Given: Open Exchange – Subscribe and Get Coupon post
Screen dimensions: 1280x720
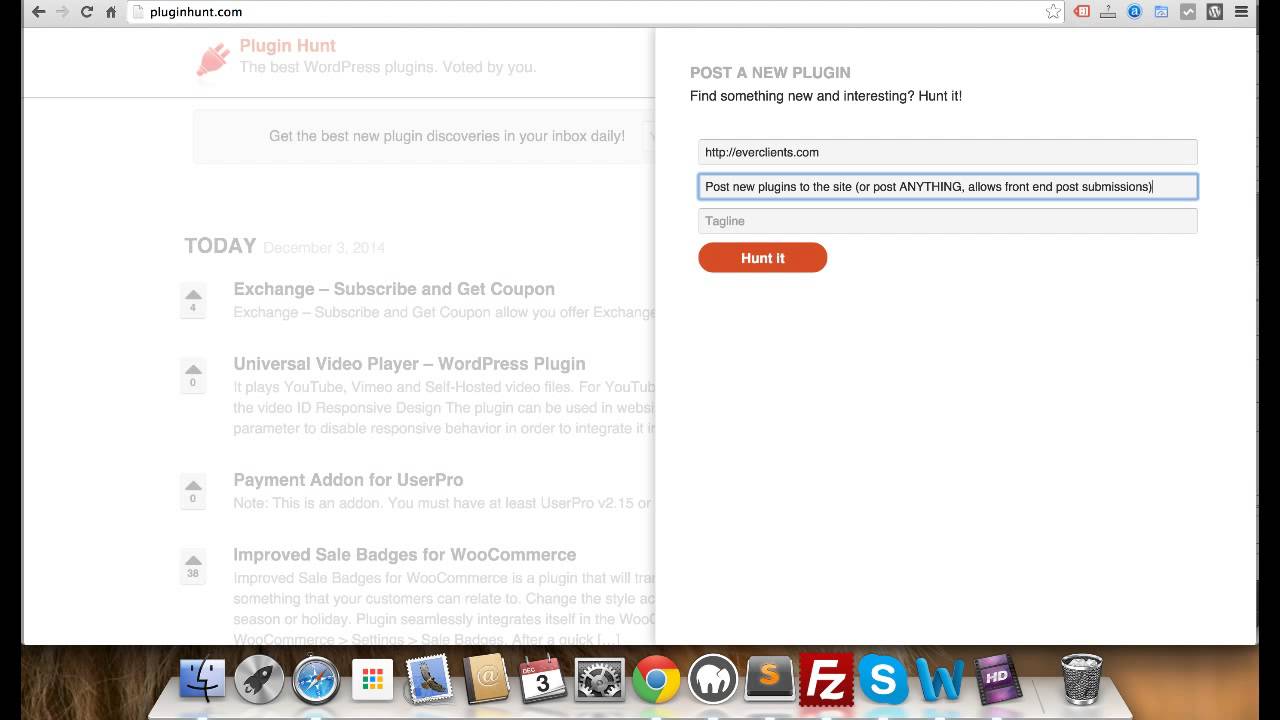Looking at the screenshot, I should coord(394,289).
